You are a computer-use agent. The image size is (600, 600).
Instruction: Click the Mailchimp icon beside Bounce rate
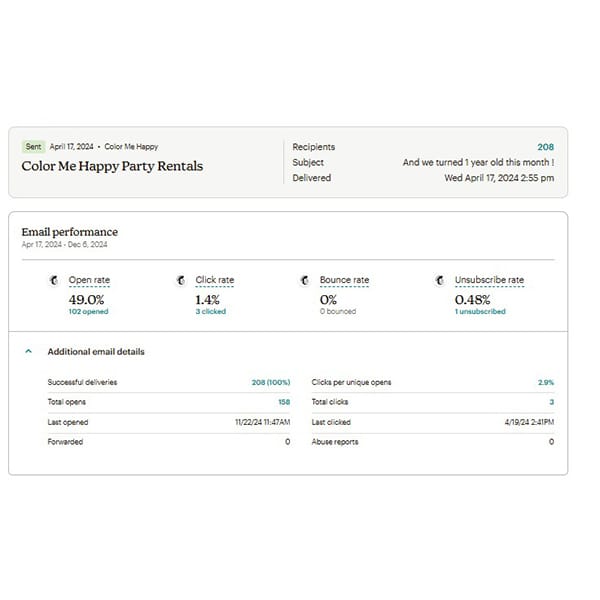305,280
